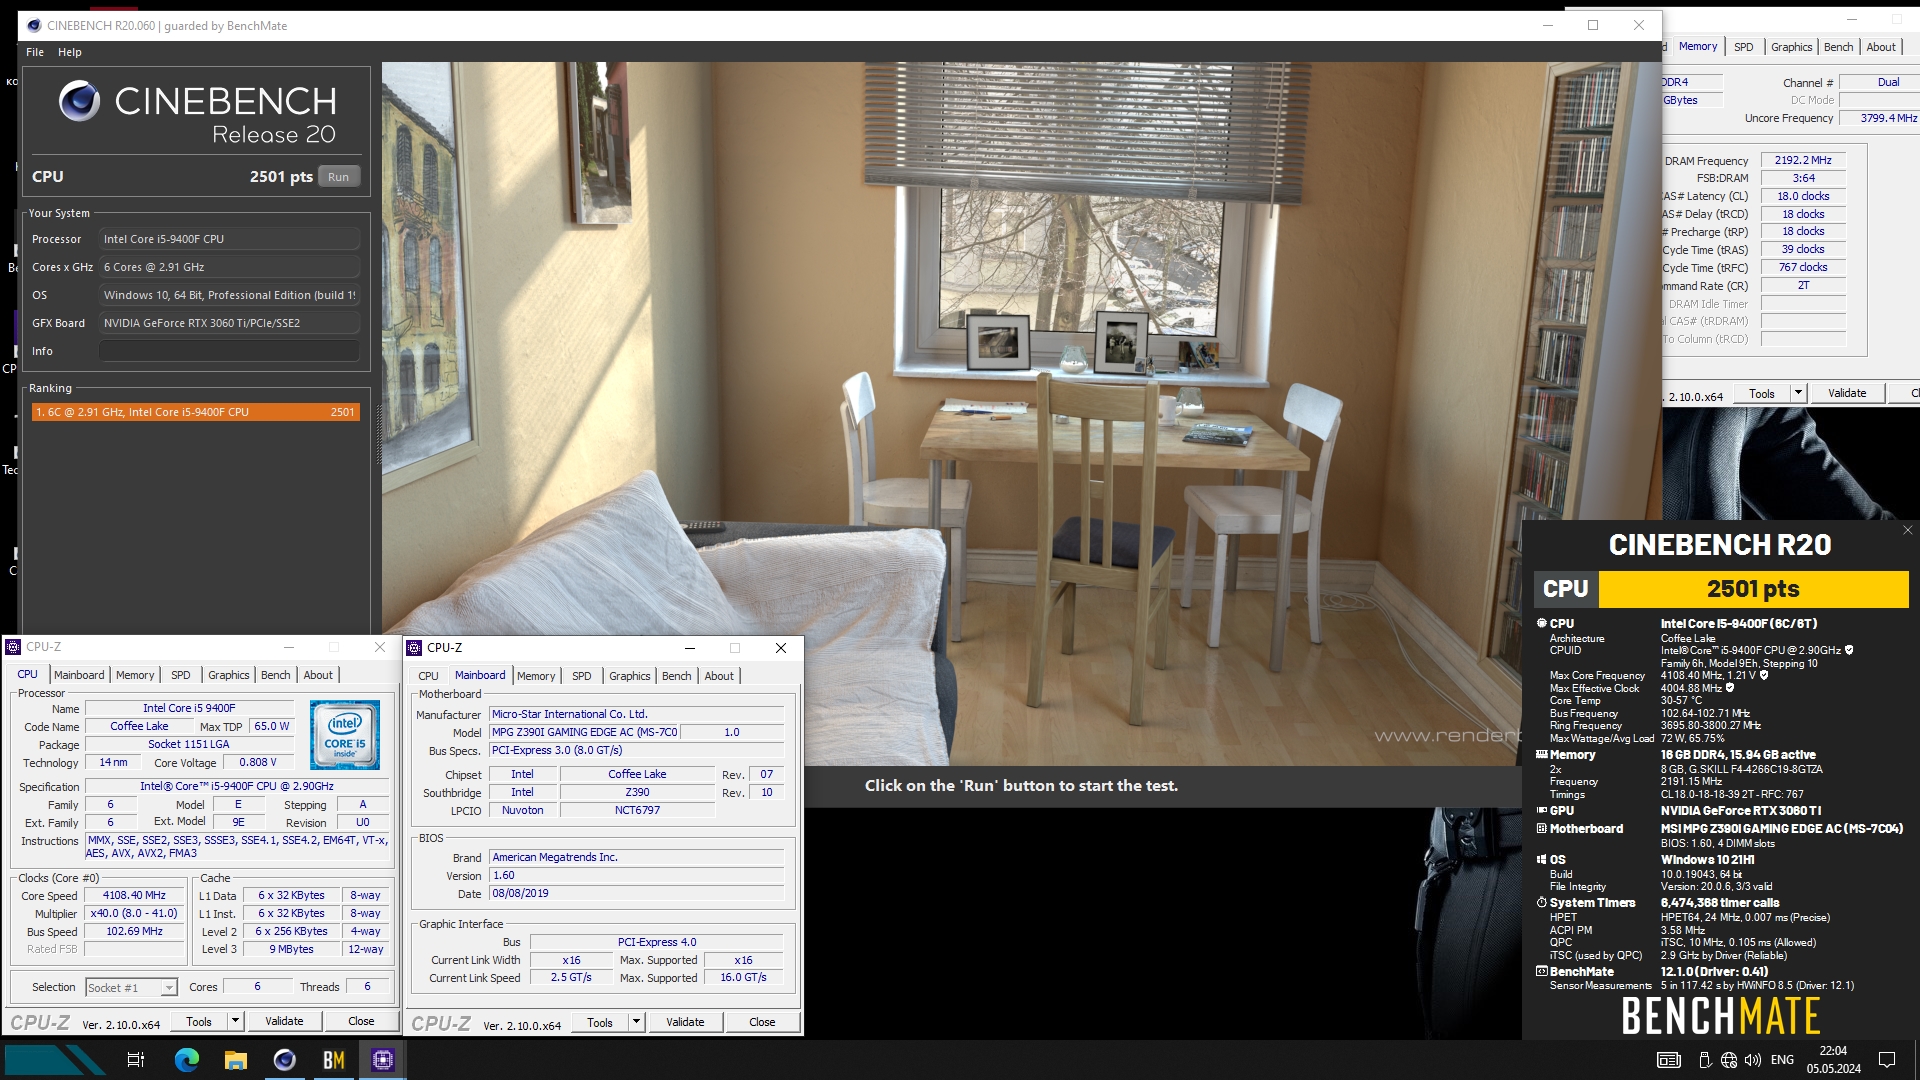The height and width of the screenshot is (1080, 1920).
Task: Run the Cinebench CPU test
Action: coord(339,177)
